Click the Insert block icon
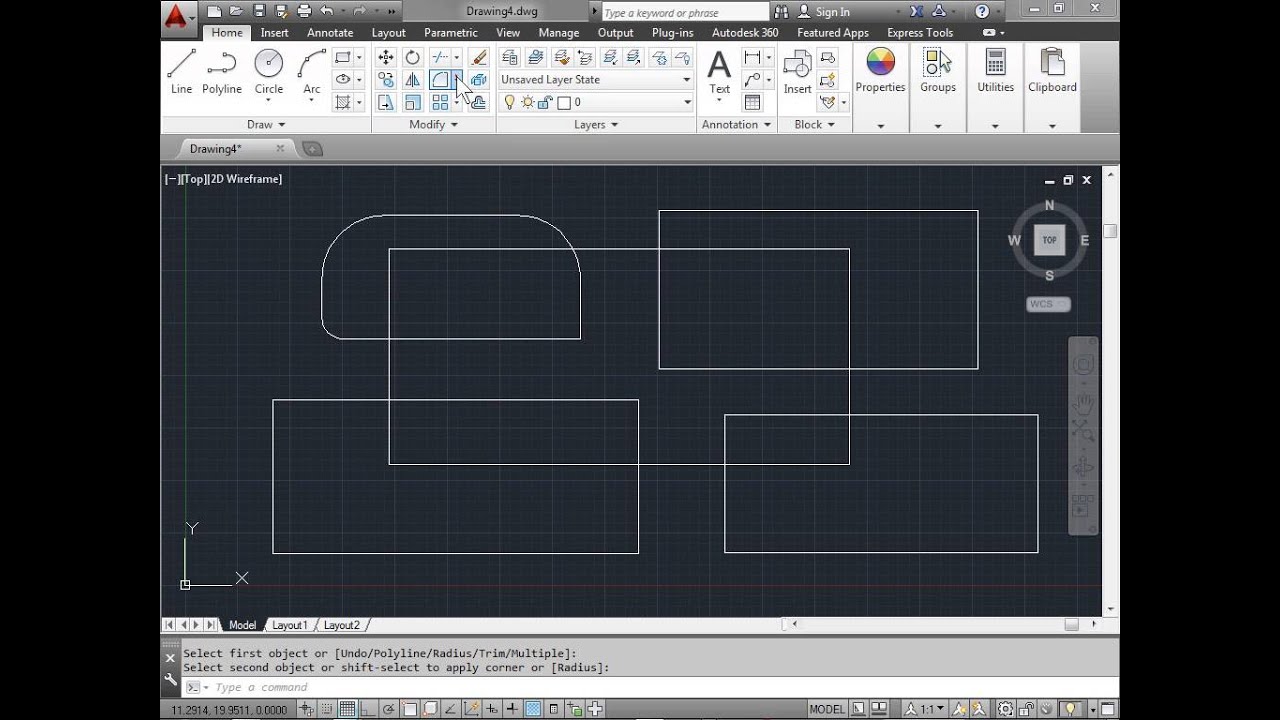The width and height of the screenshot is (1280, 720). 797,72
